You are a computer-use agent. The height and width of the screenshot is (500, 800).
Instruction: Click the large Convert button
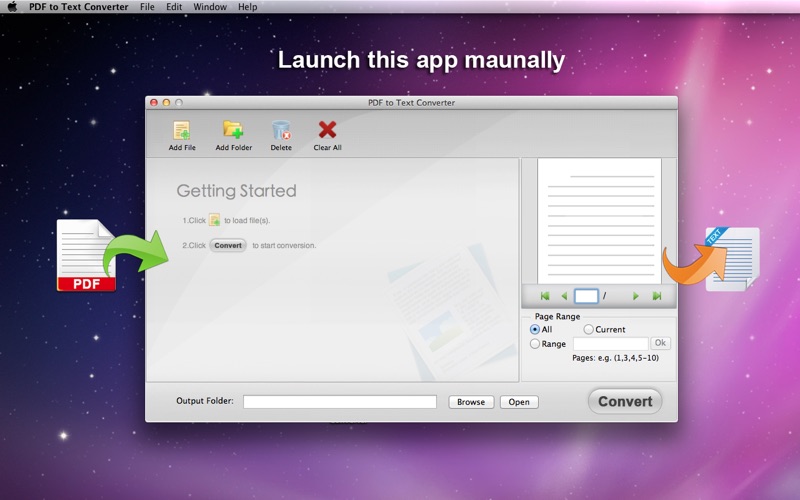point(625,402)
